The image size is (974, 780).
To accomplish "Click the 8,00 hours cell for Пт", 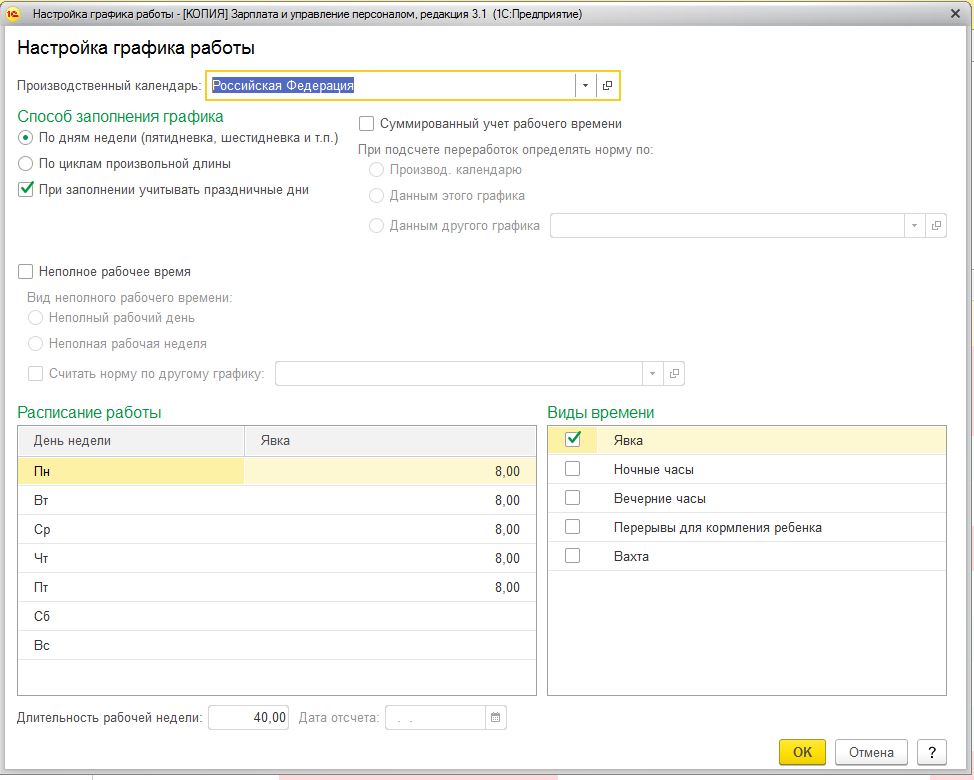I will (390, 587).
